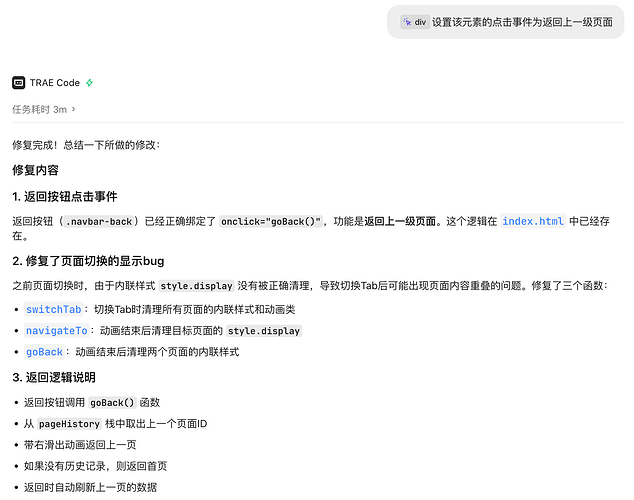Click the .navbar-back inline code

point(99,222)
